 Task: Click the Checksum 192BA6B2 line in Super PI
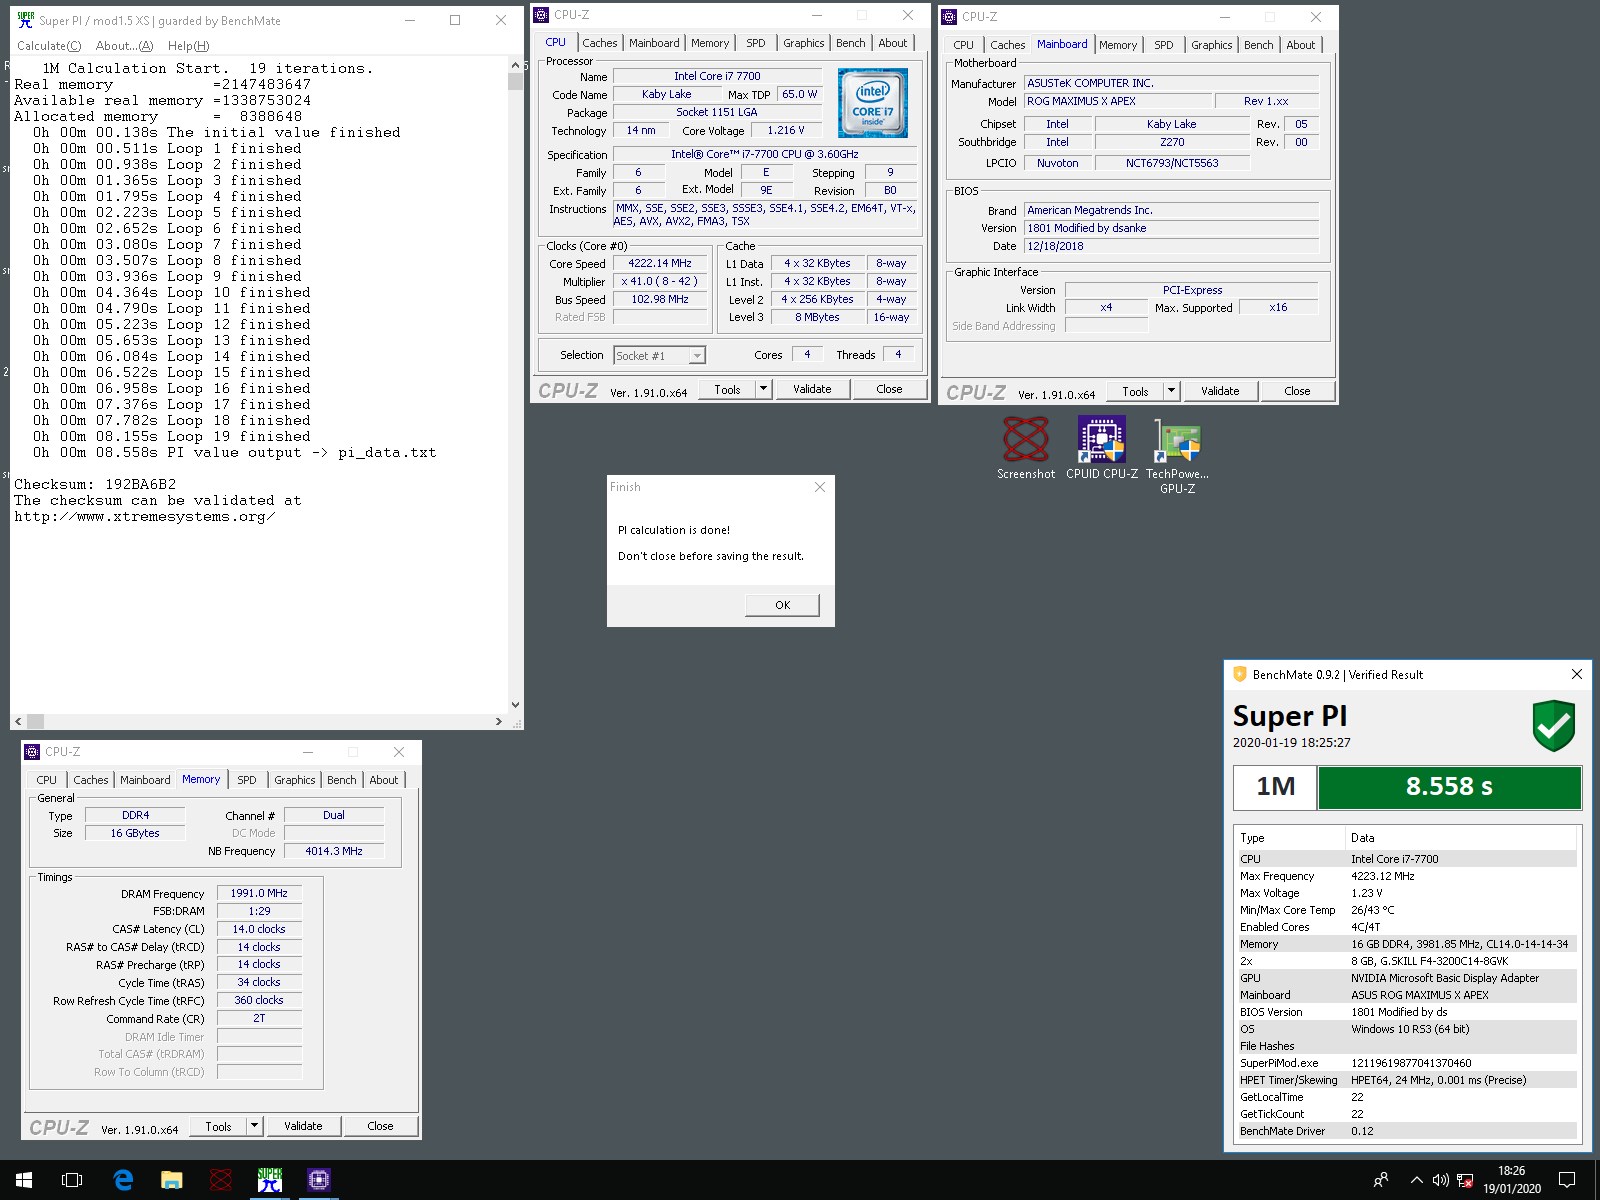tap(95, 484)
